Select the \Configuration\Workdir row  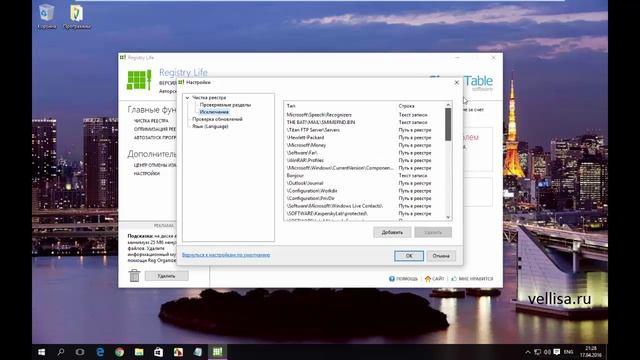[x=364, y=191]
